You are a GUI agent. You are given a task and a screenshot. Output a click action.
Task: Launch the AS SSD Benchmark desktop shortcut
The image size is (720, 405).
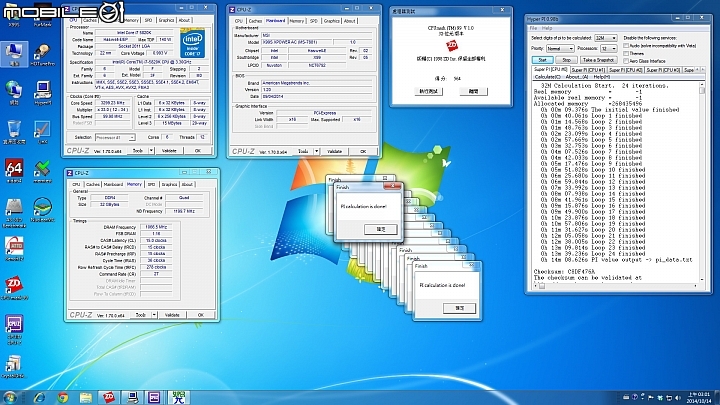(x=14, y=212)
